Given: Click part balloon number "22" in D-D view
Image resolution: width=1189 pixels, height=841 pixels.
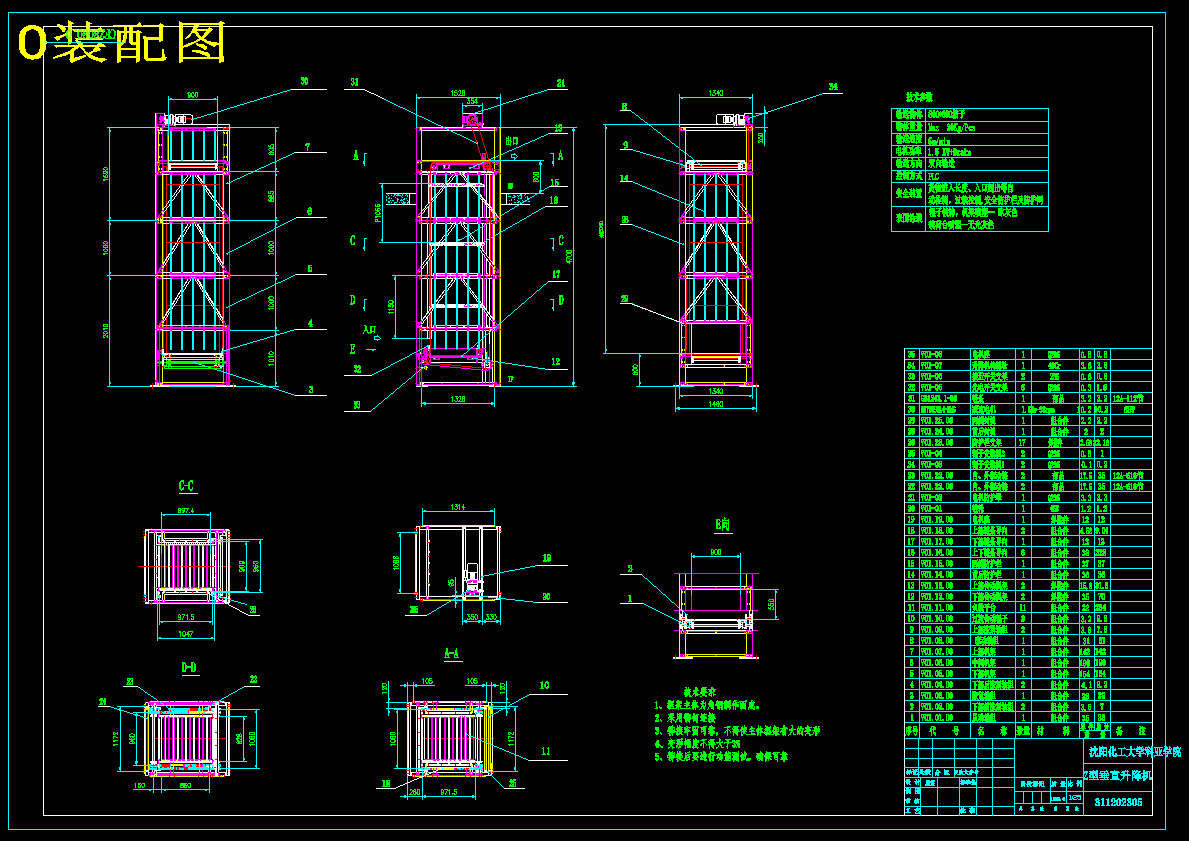Looking at the screenshot, I should [254, 679].
